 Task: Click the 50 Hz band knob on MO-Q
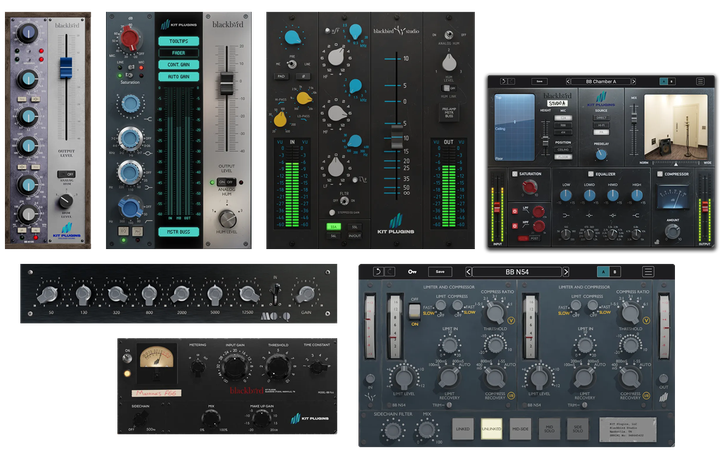point(49,294)
